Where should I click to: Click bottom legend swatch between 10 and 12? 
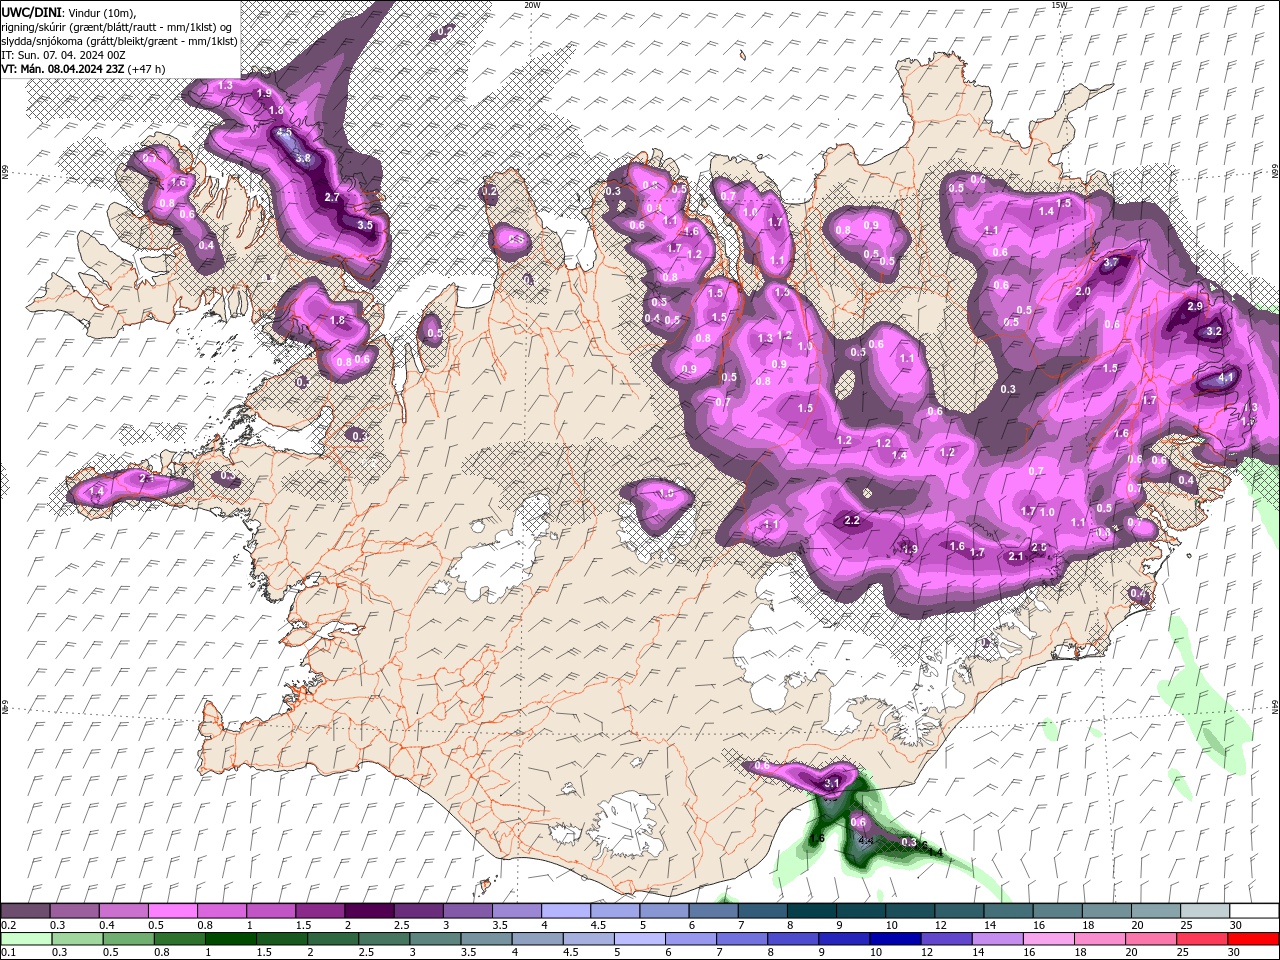click(896, 939)
